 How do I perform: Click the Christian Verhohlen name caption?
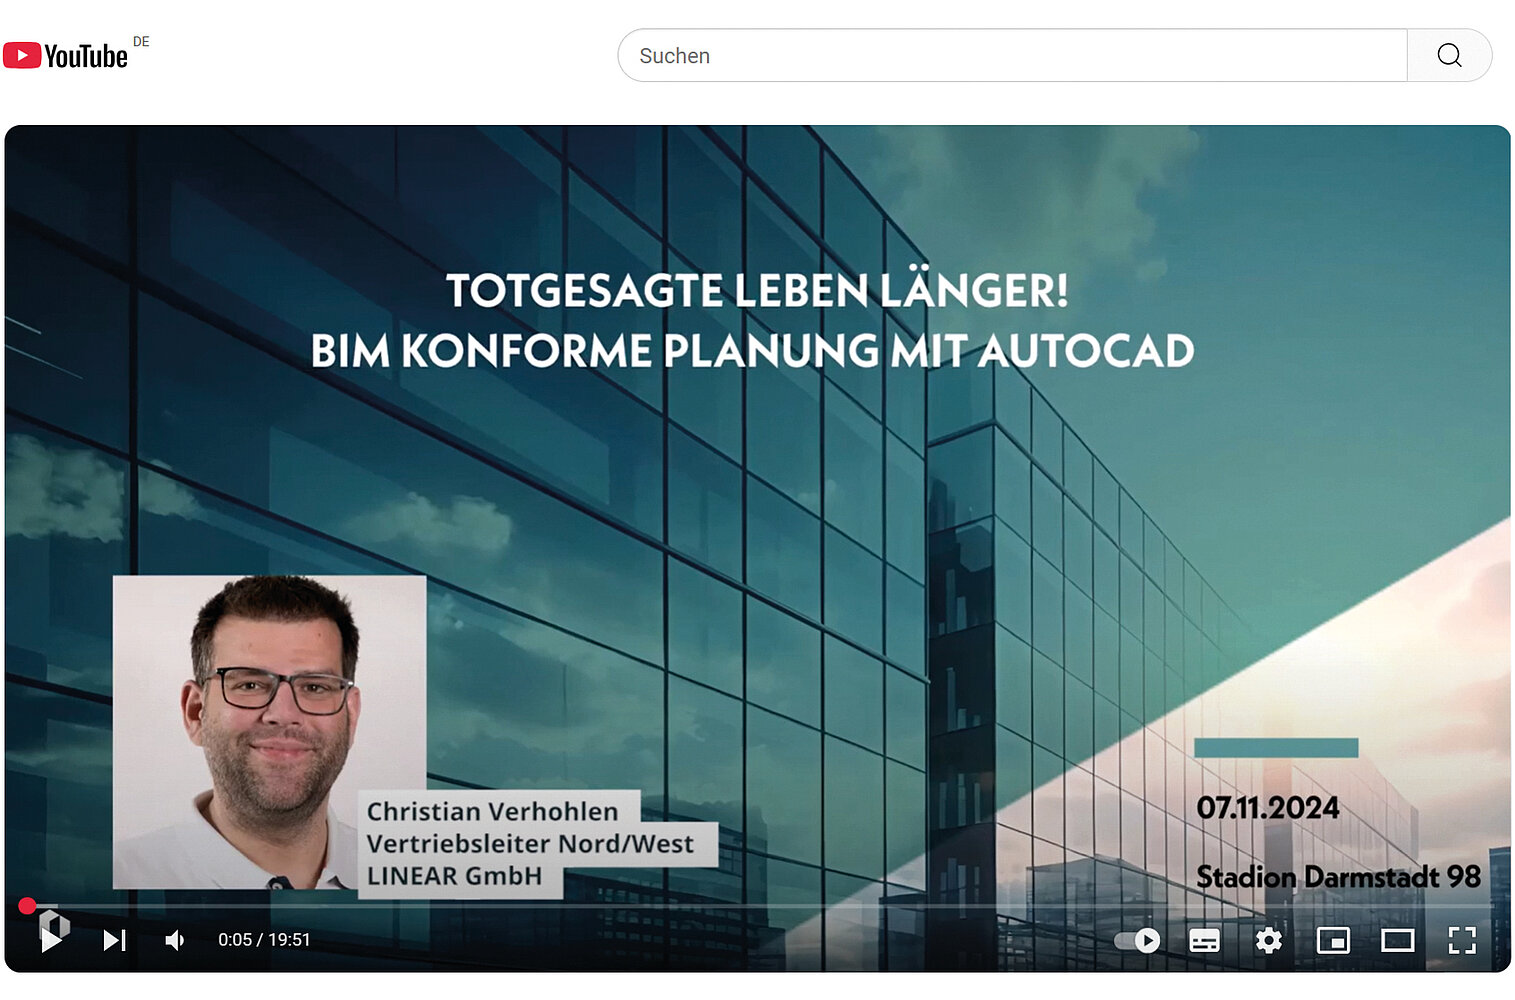point(492,811)
